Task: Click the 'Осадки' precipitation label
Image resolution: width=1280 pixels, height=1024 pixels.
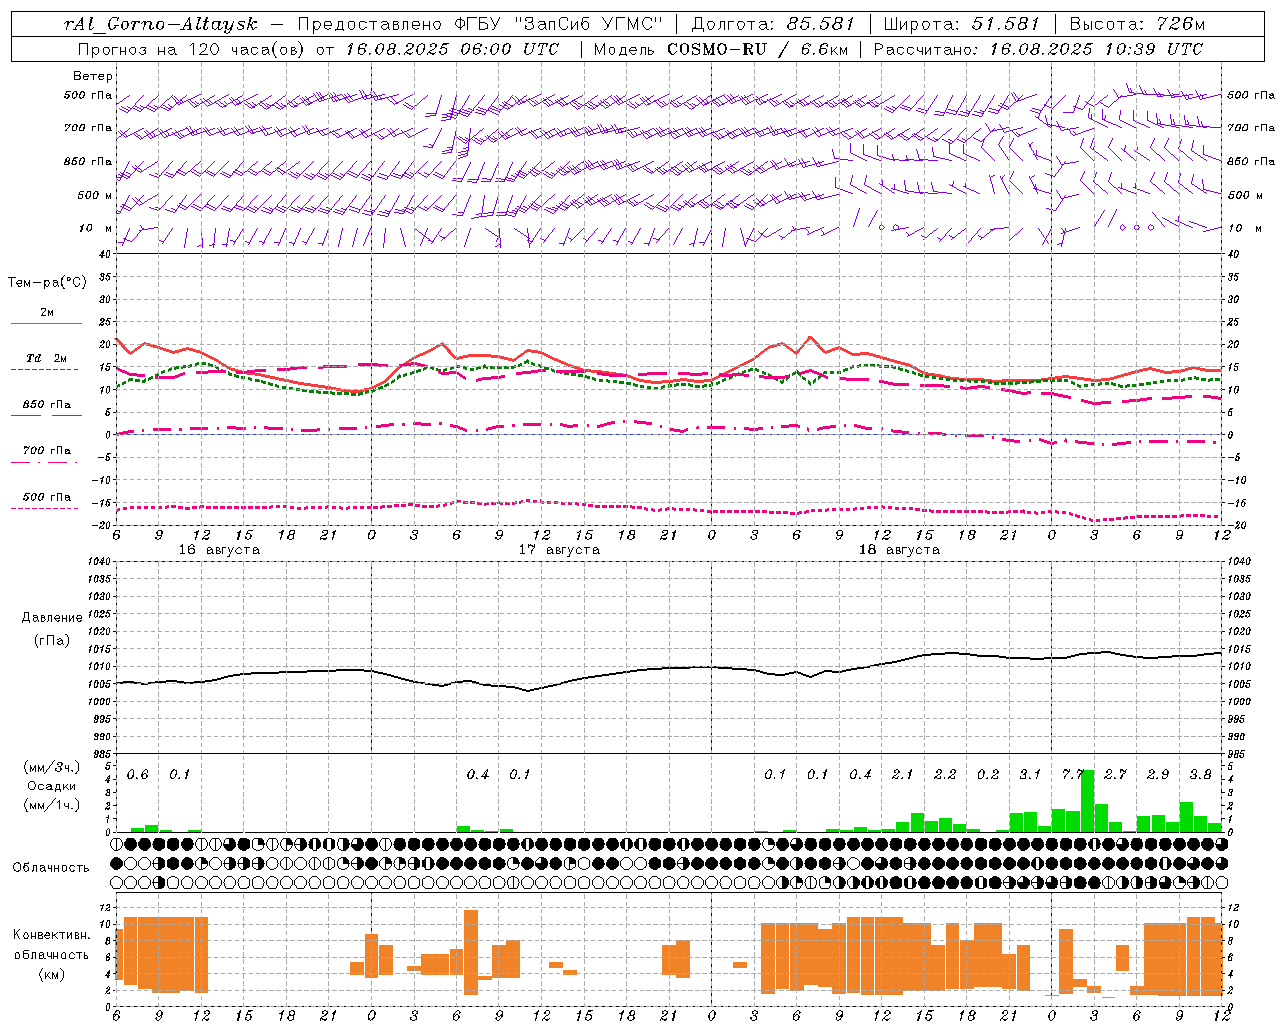Action: [x=52, y=786]
